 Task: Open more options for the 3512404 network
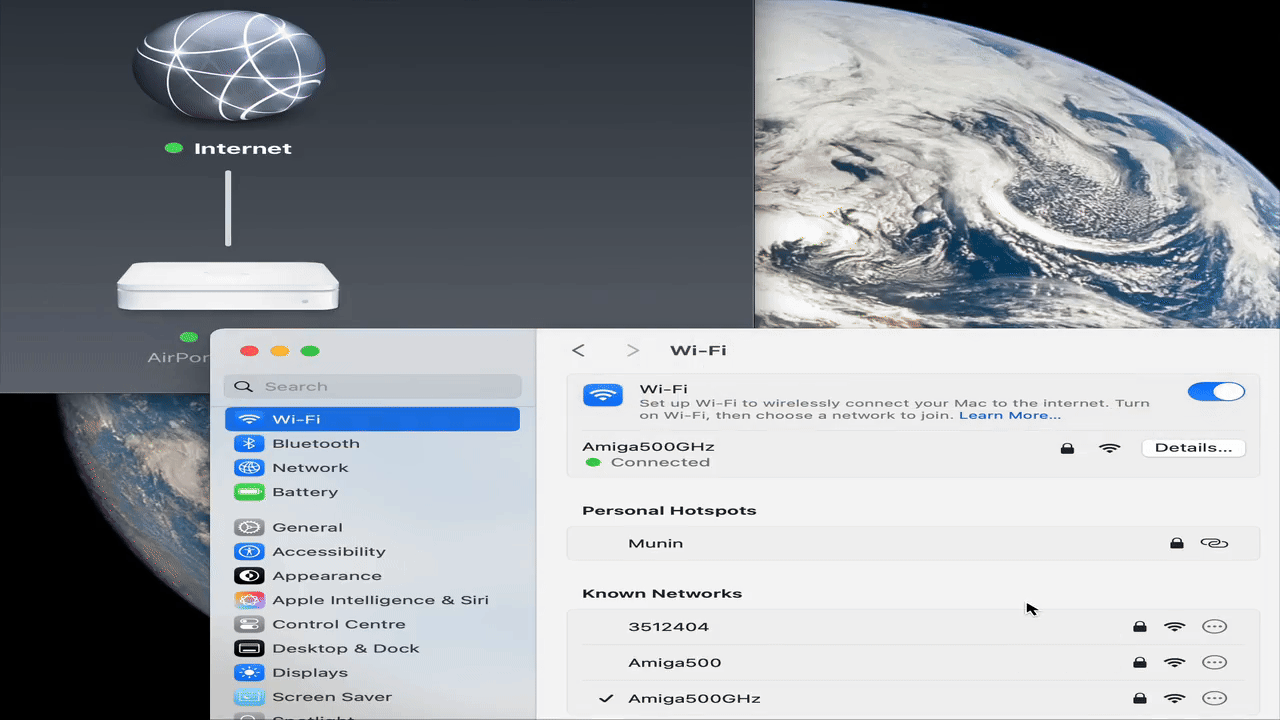[1214, 626]
